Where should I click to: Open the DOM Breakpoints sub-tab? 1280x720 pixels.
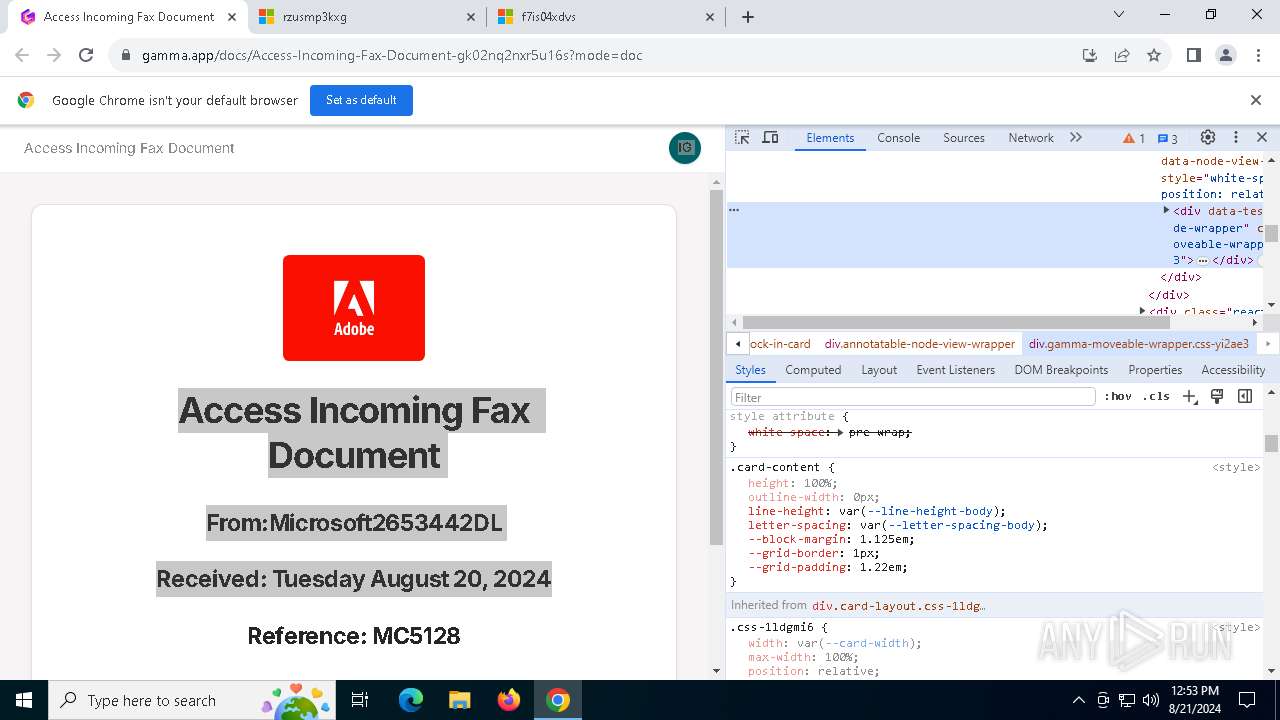(x=1061, y=370)
